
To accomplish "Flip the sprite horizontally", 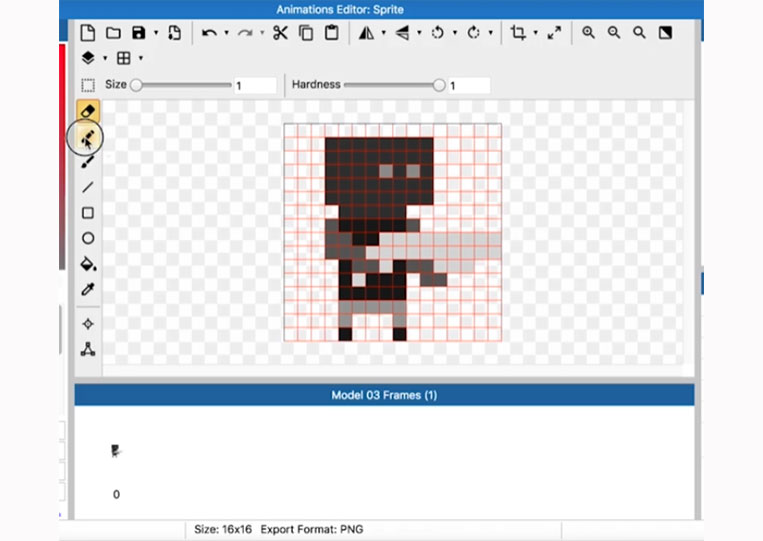I will tap(366, 33).
